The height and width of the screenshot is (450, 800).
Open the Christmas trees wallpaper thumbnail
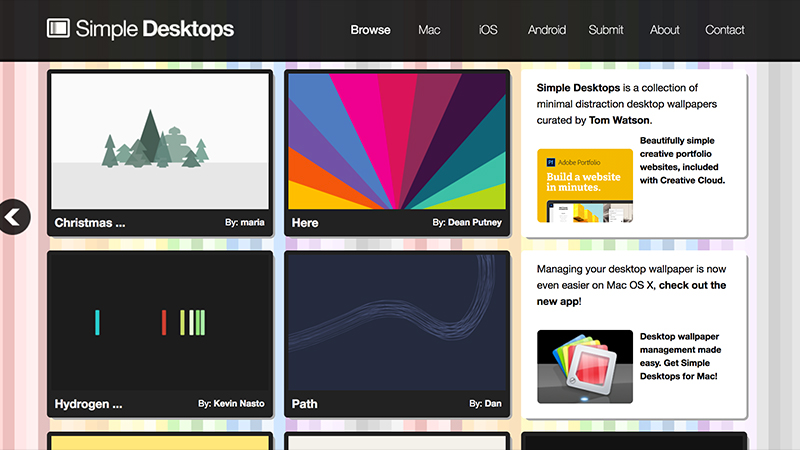160,141
